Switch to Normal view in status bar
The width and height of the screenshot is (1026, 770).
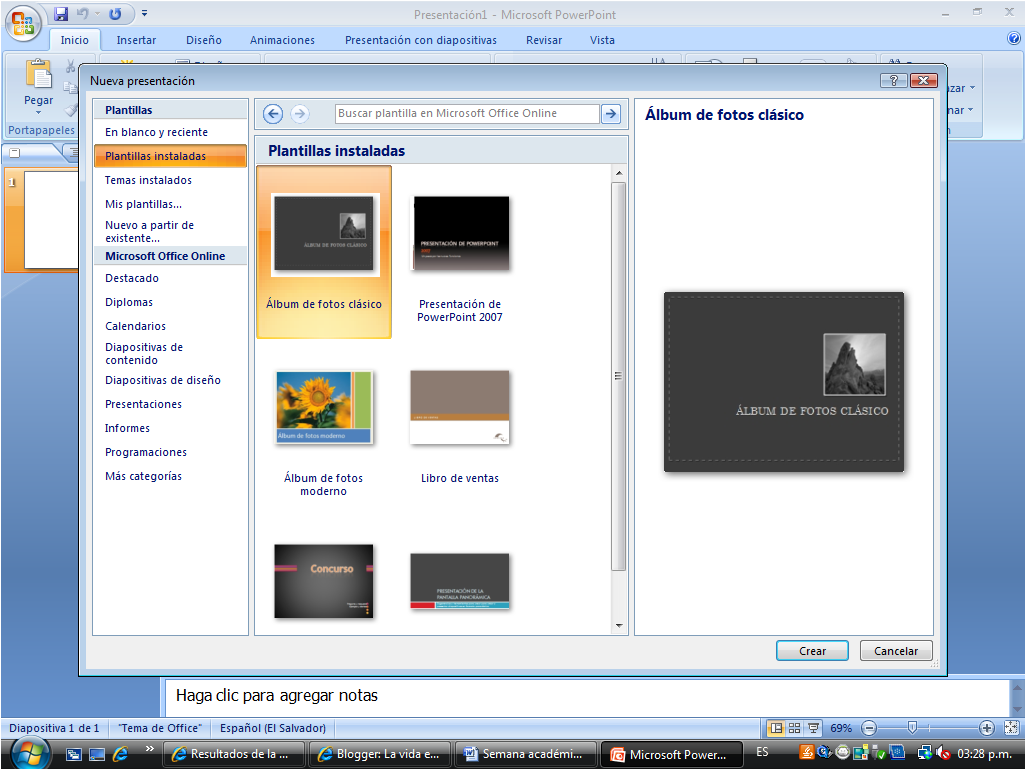coord(776,728)
